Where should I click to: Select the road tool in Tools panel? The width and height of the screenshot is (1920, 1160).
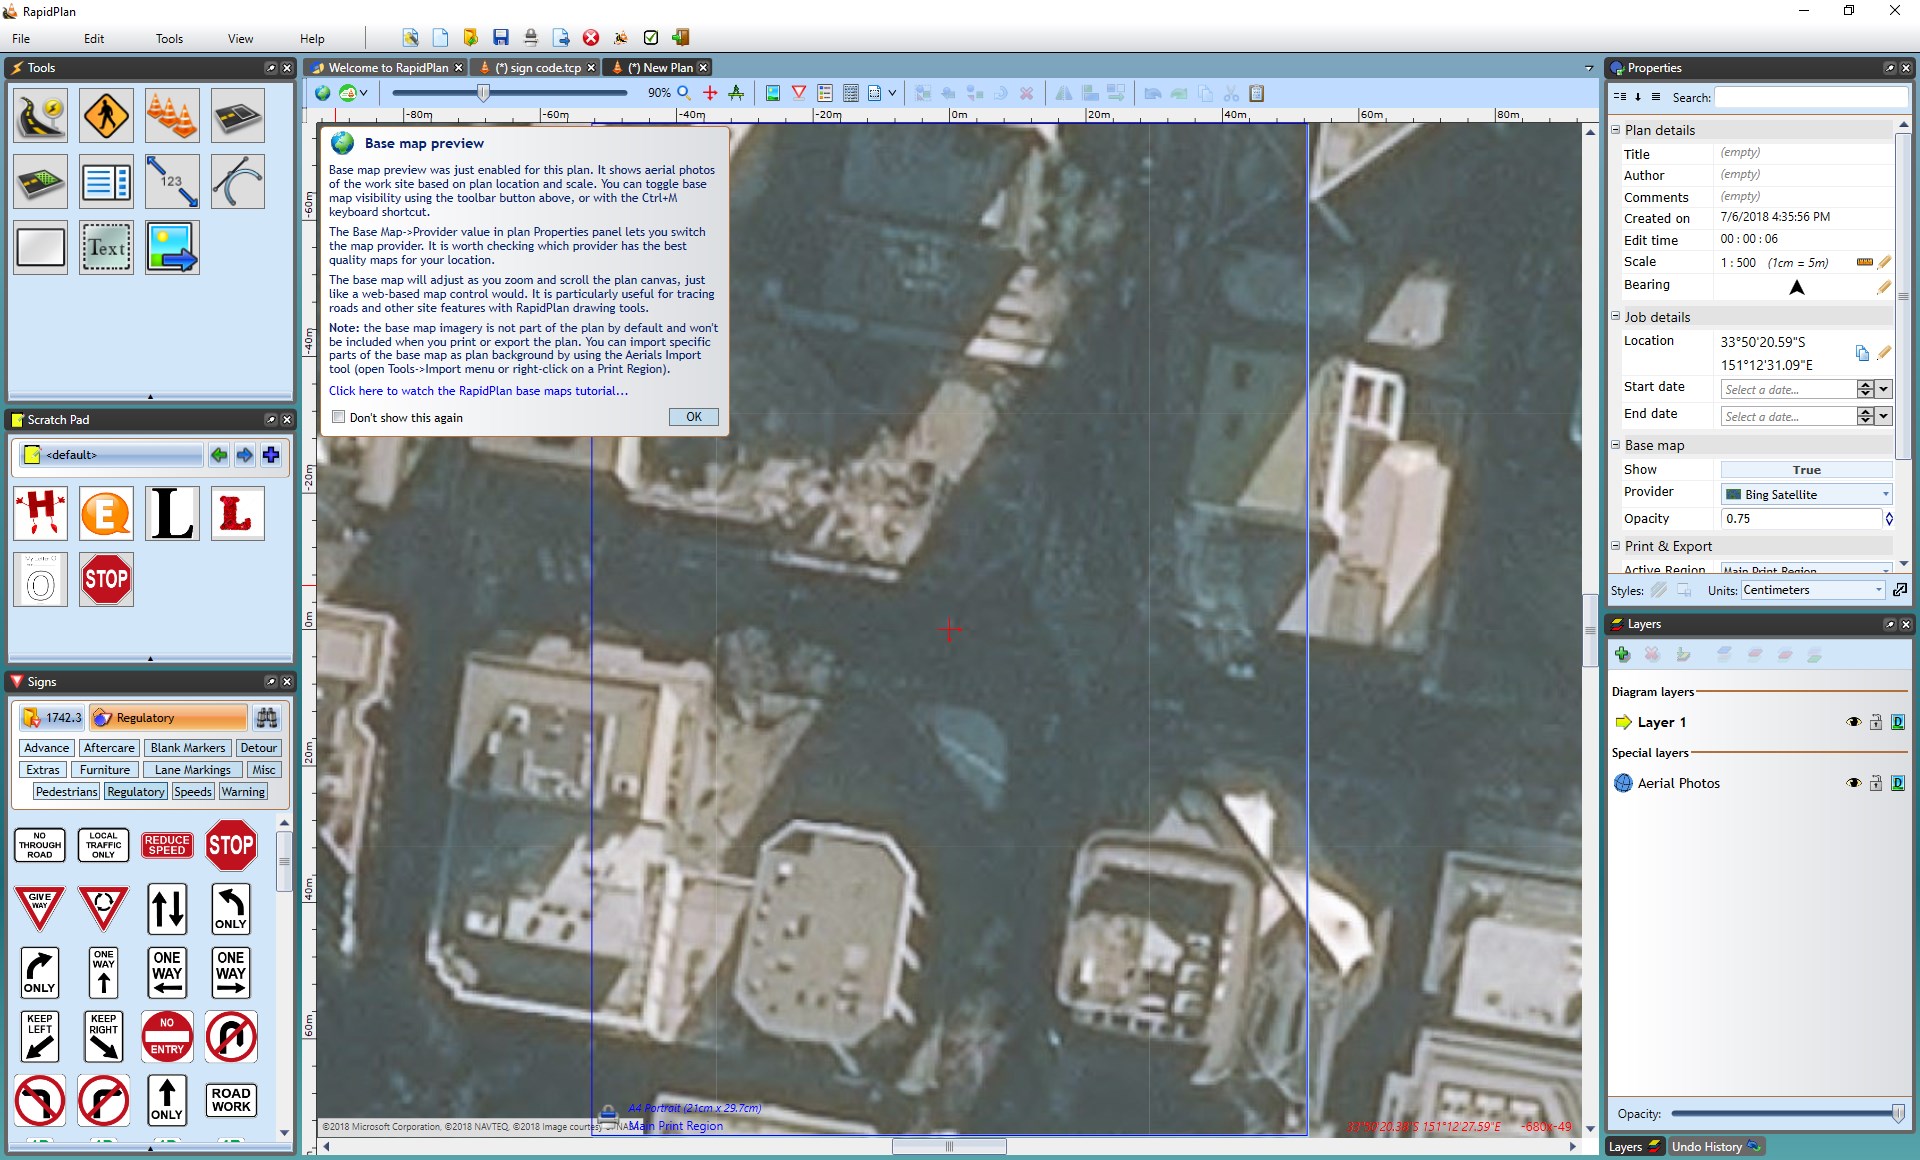[x=40, y=116]
